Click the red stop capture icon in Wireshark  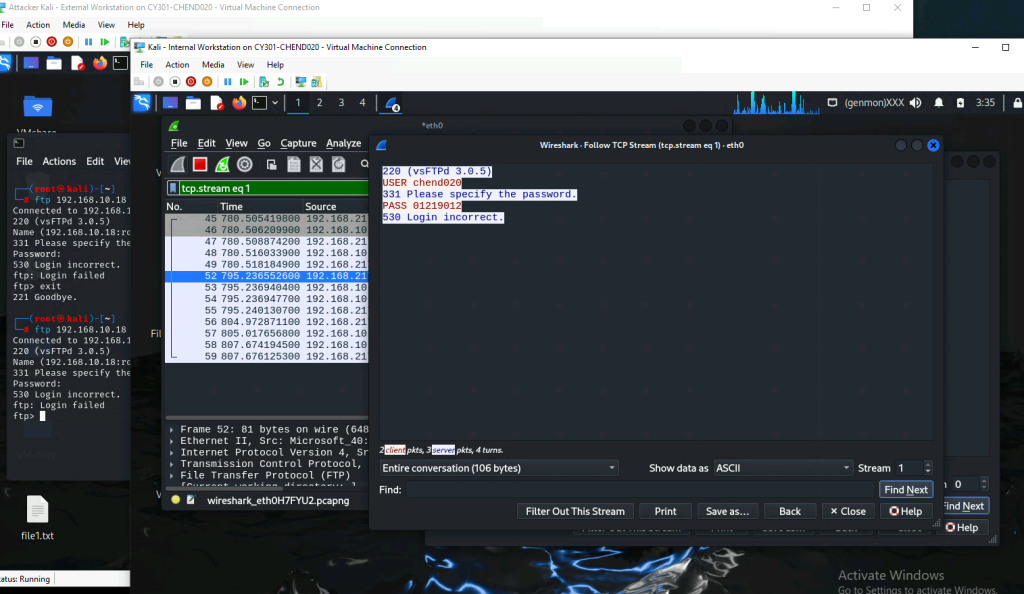pos(200,165)
